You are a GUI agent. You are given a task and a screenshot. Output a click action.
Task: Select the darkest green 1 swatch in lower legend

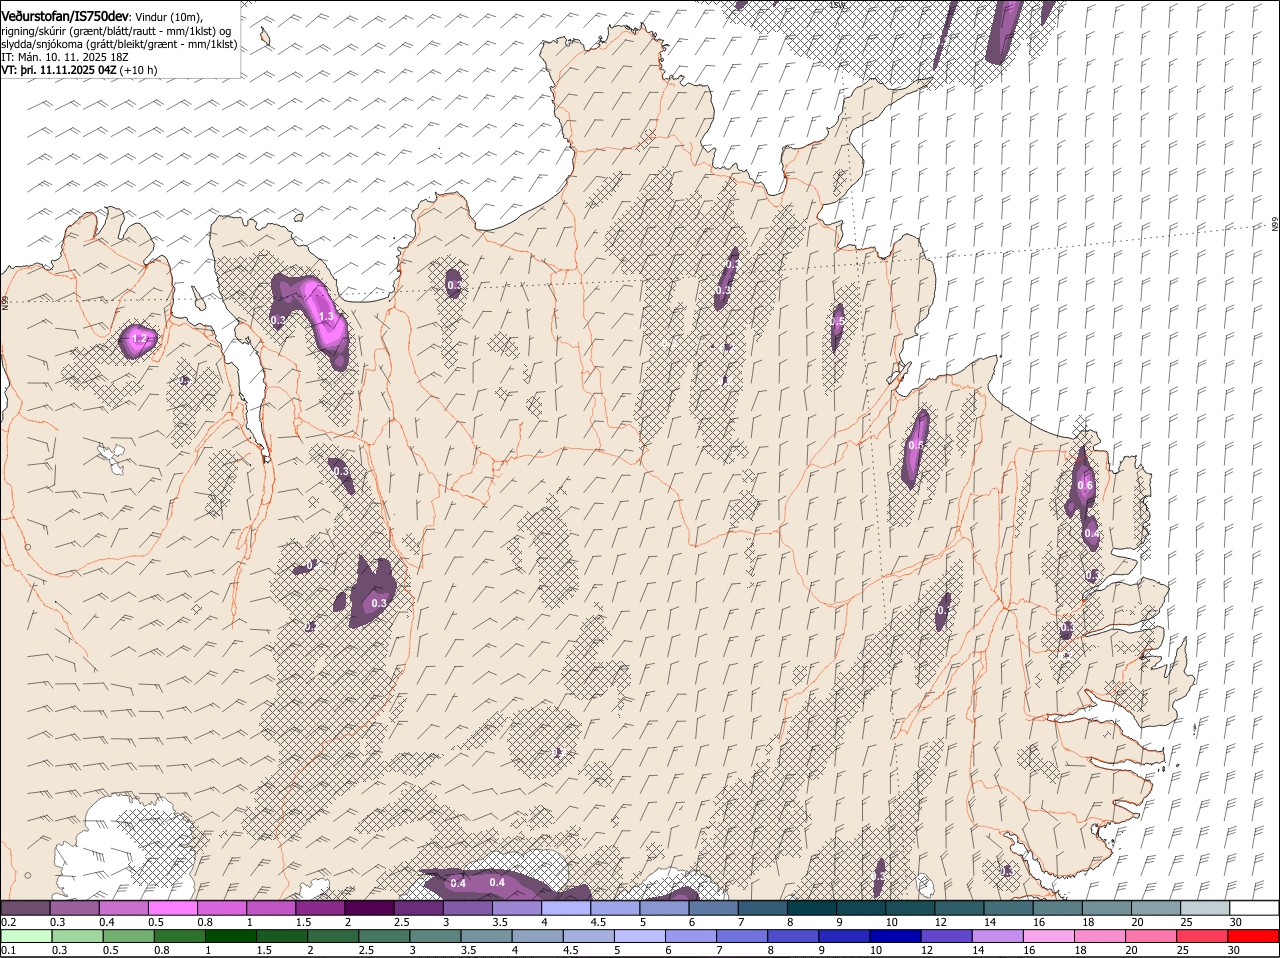click(x=231, y=937)
